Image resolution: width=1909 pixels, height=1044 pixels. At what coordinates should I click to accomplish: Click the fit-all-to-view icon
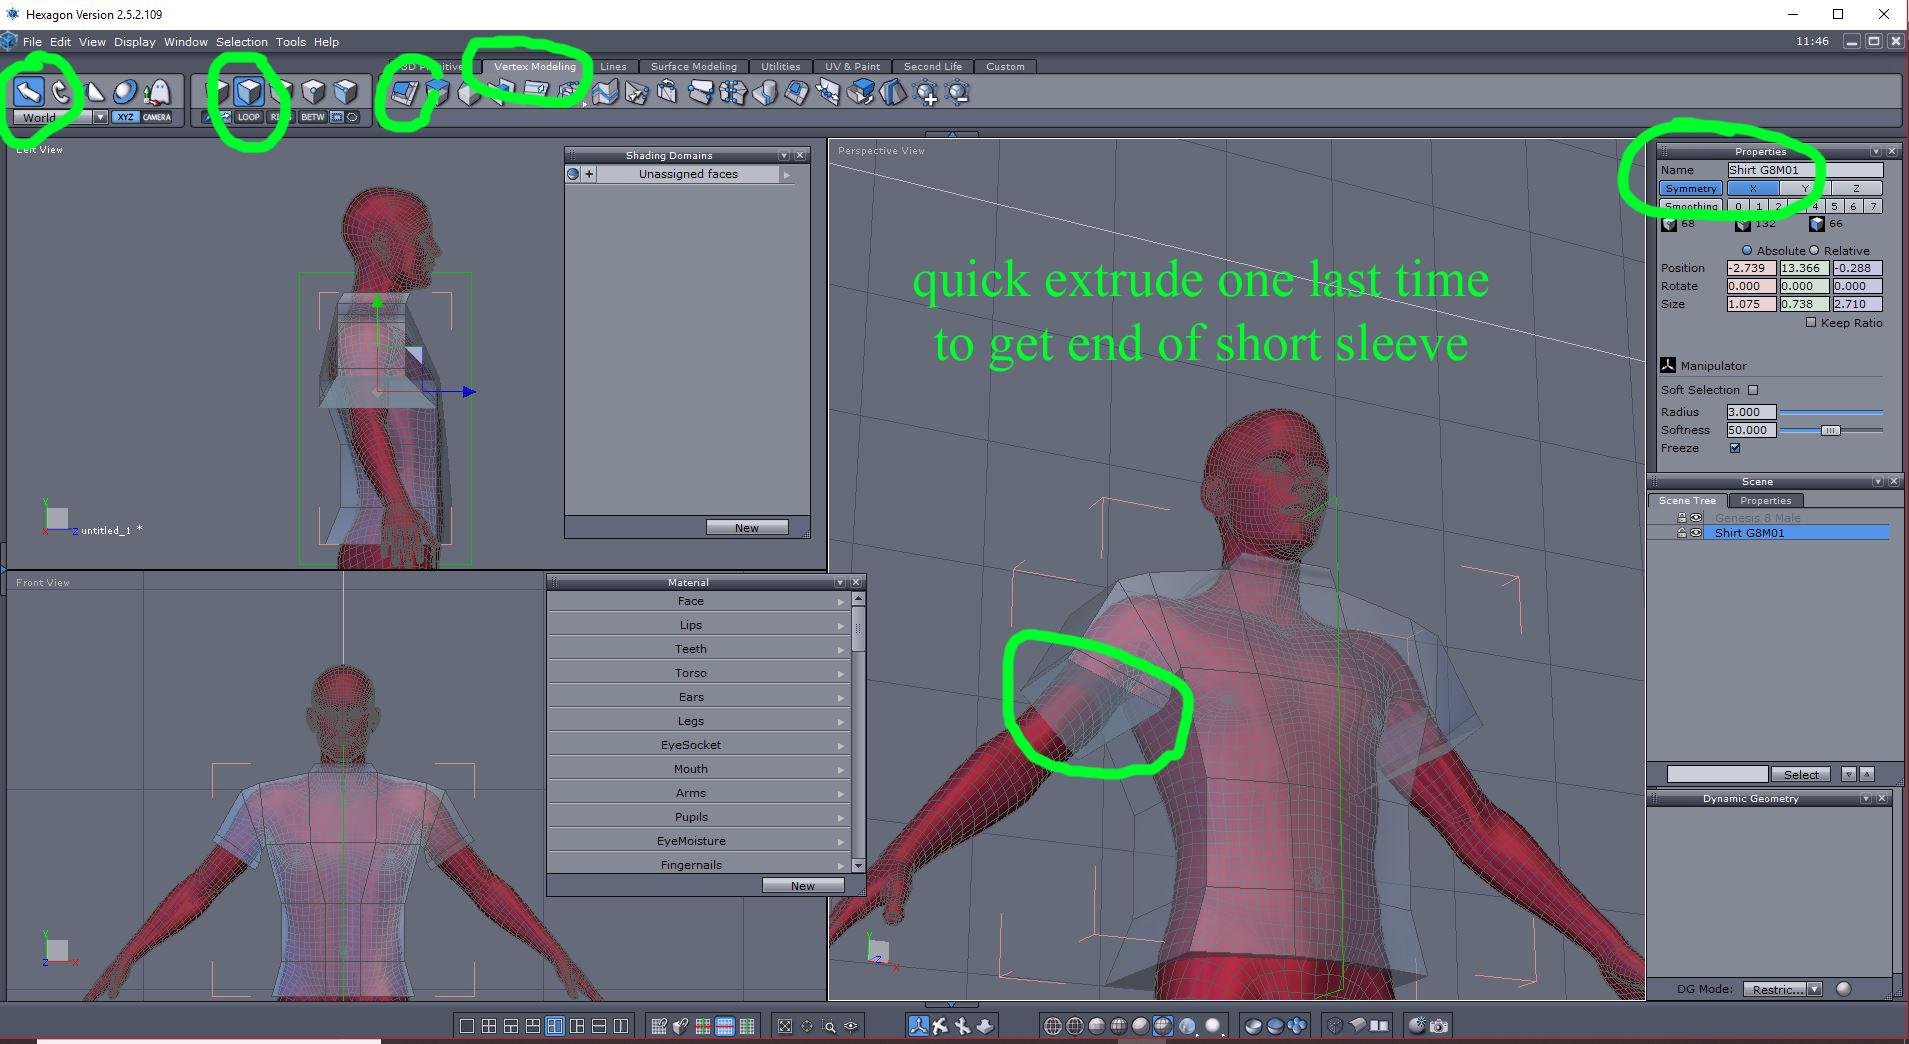pos(785,1026)
